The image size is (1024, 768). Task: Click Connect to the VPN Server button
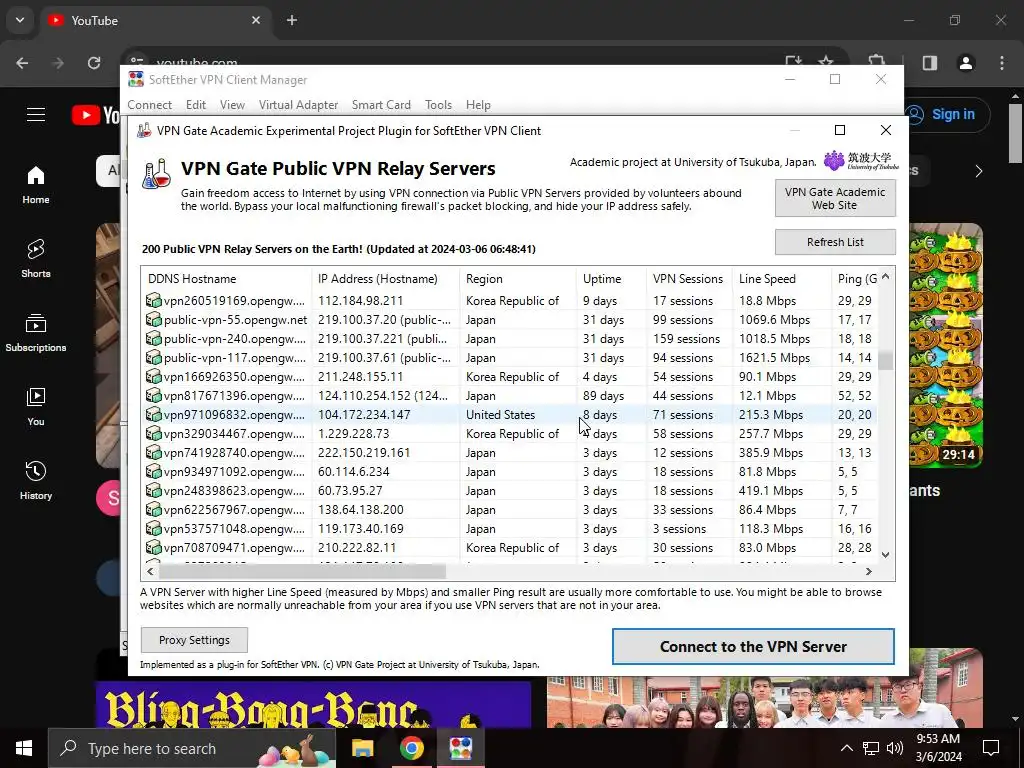click(753, 647)
